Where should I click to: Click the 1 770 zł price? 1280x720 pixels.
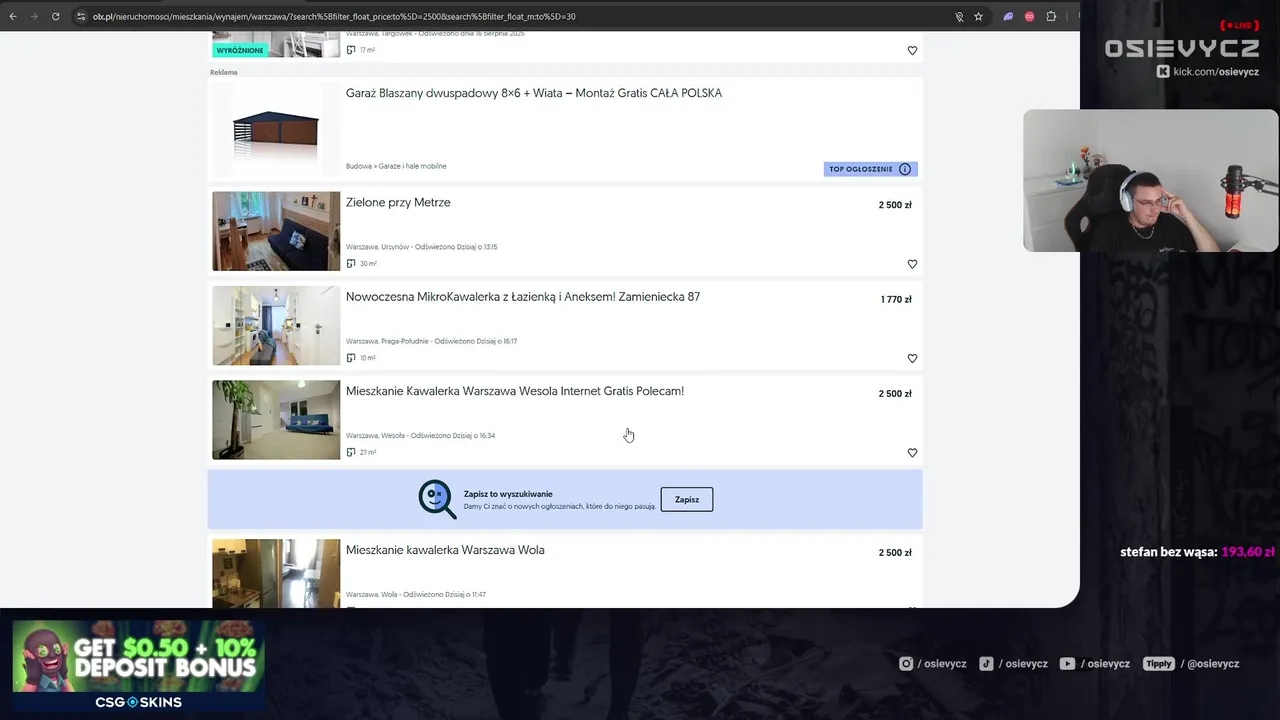tap(896, 299)
